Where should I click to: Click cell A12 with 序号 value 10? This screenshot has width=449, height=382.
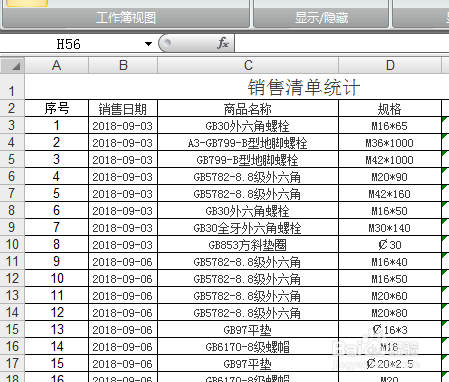(57, 278)
